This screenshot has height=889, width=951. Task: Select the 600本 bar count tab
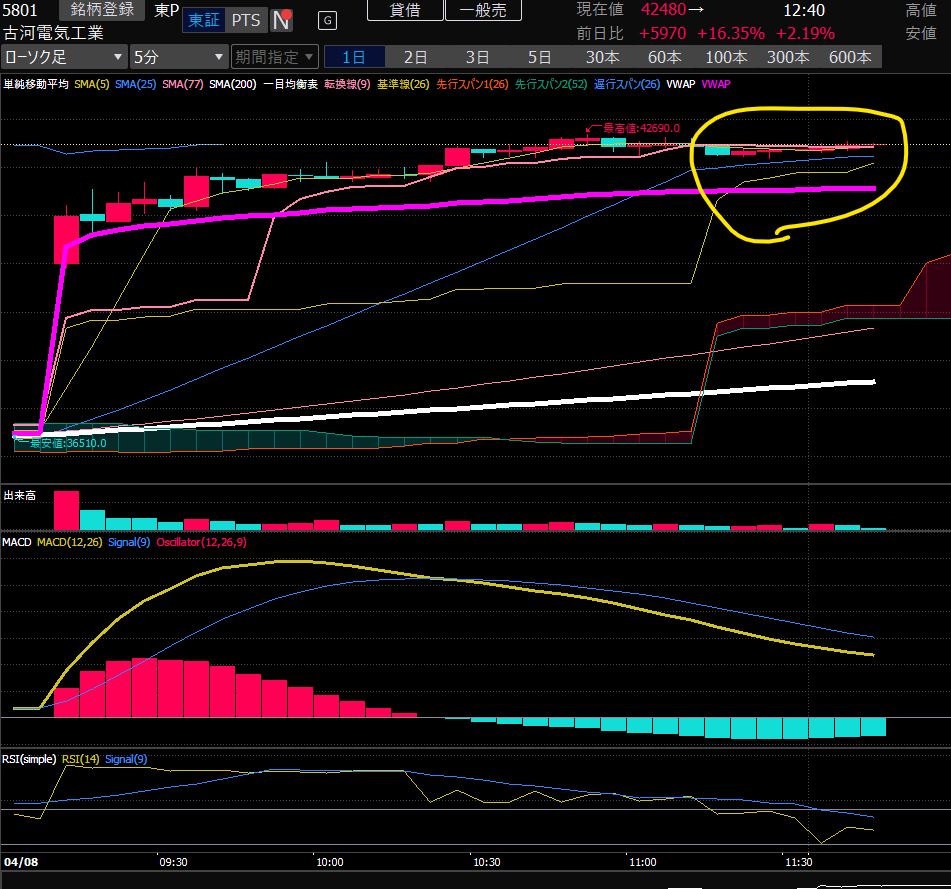coord(850,56)
